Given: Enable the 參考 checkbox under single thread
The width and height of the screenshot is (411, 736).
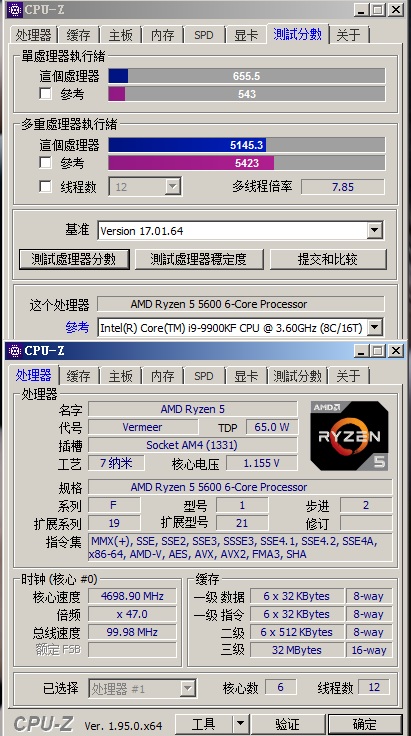Looking at the screenshot, I should click(x=46, y=94).
